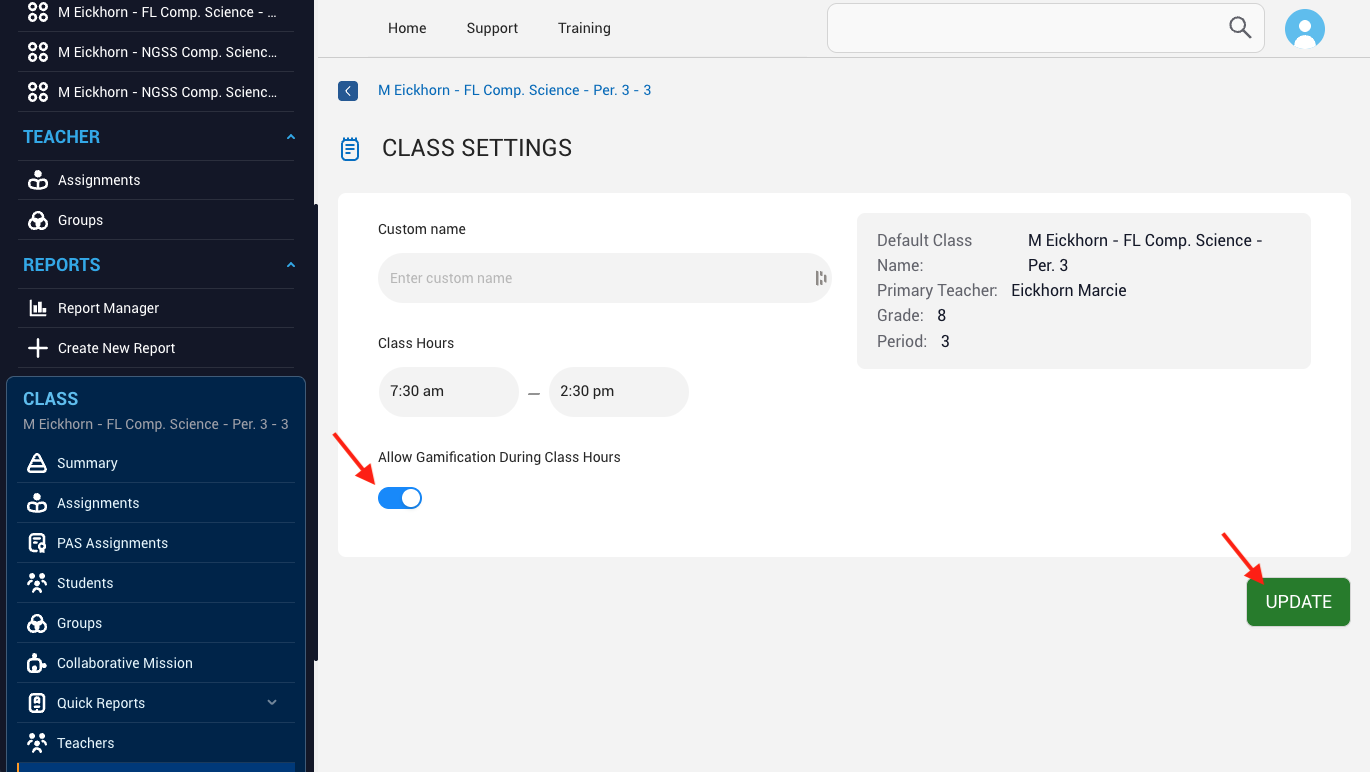
Task: Open the Training section
Action: 583,28
